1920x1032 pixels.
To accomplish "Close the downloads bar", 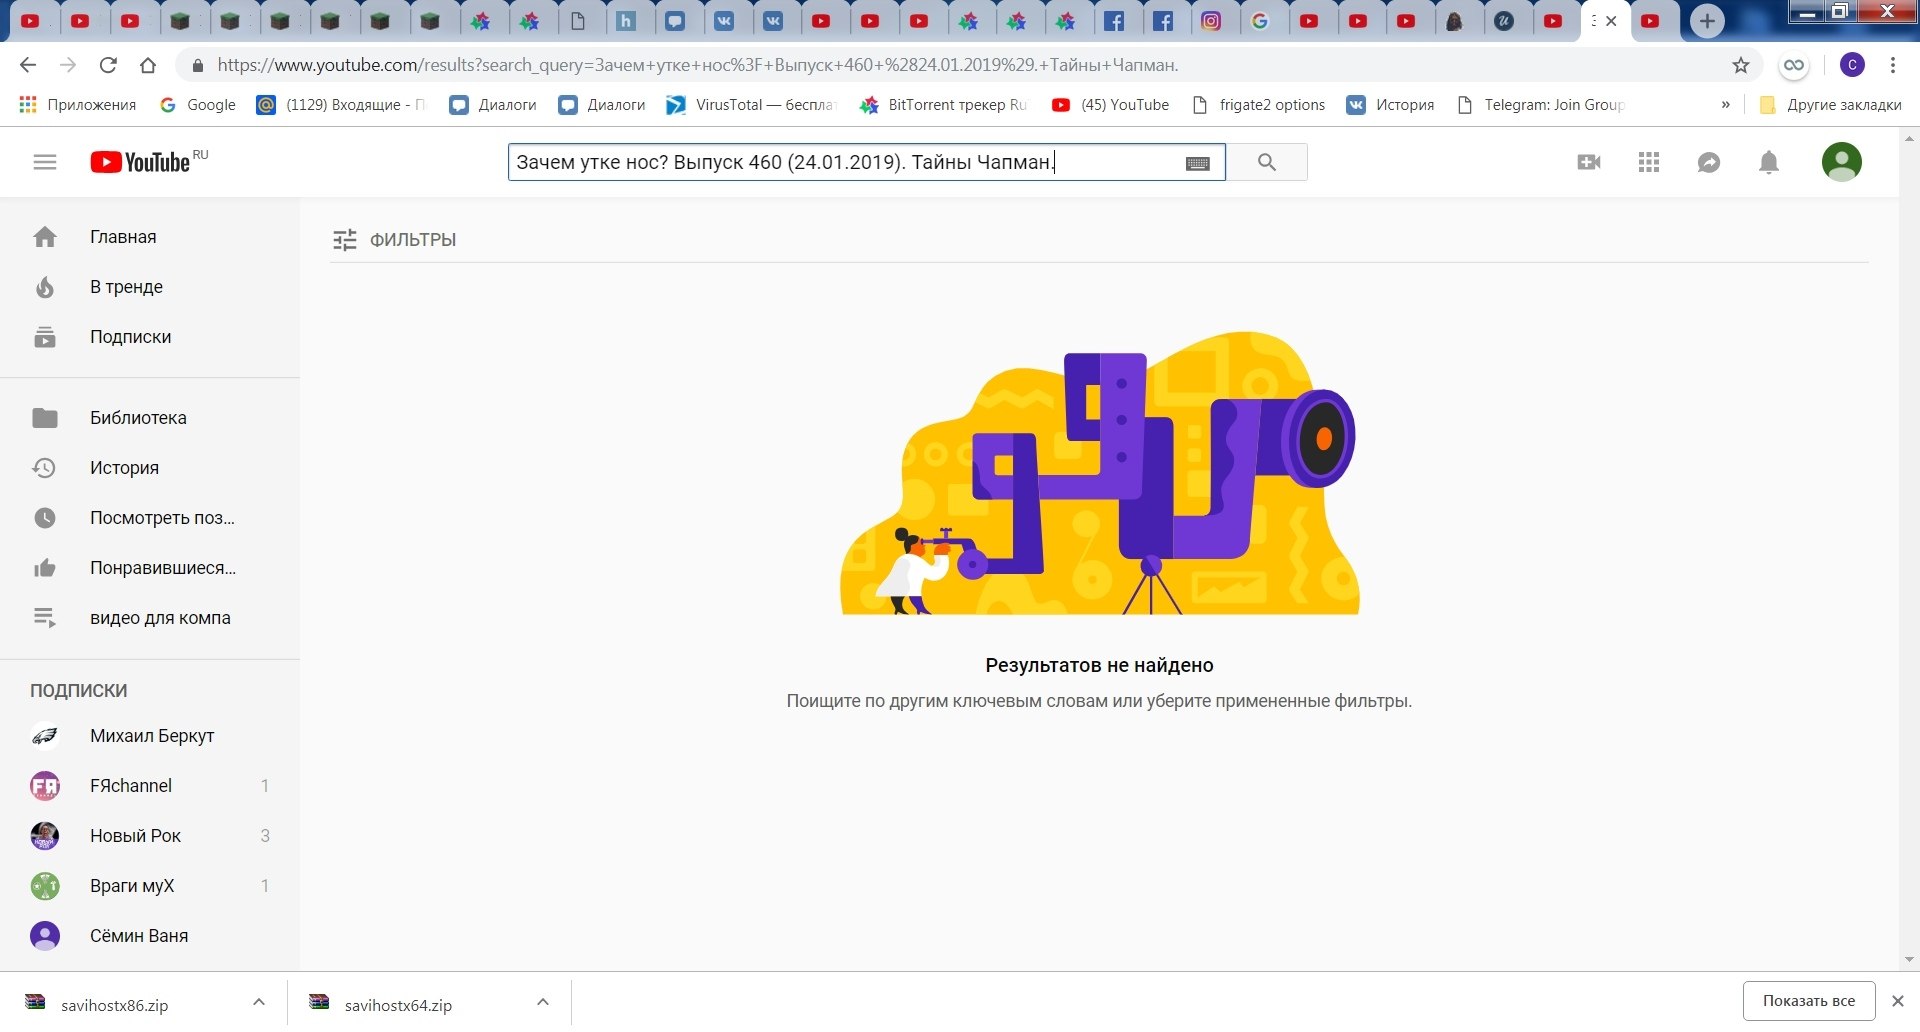I will pos(1897,1001).
